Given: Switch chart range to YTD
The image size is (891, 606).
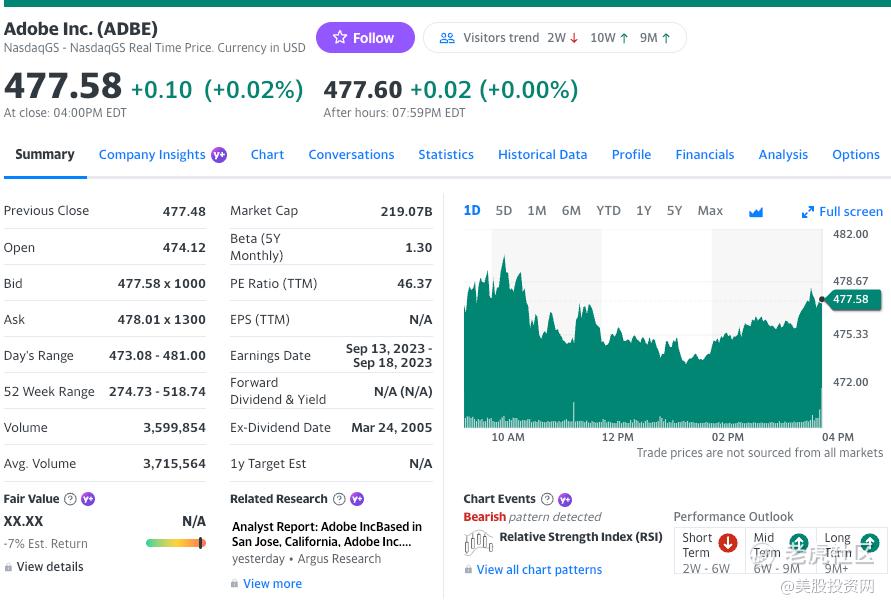Looking at the screenshot, I should pyautogui.click(x=608, y=211).
